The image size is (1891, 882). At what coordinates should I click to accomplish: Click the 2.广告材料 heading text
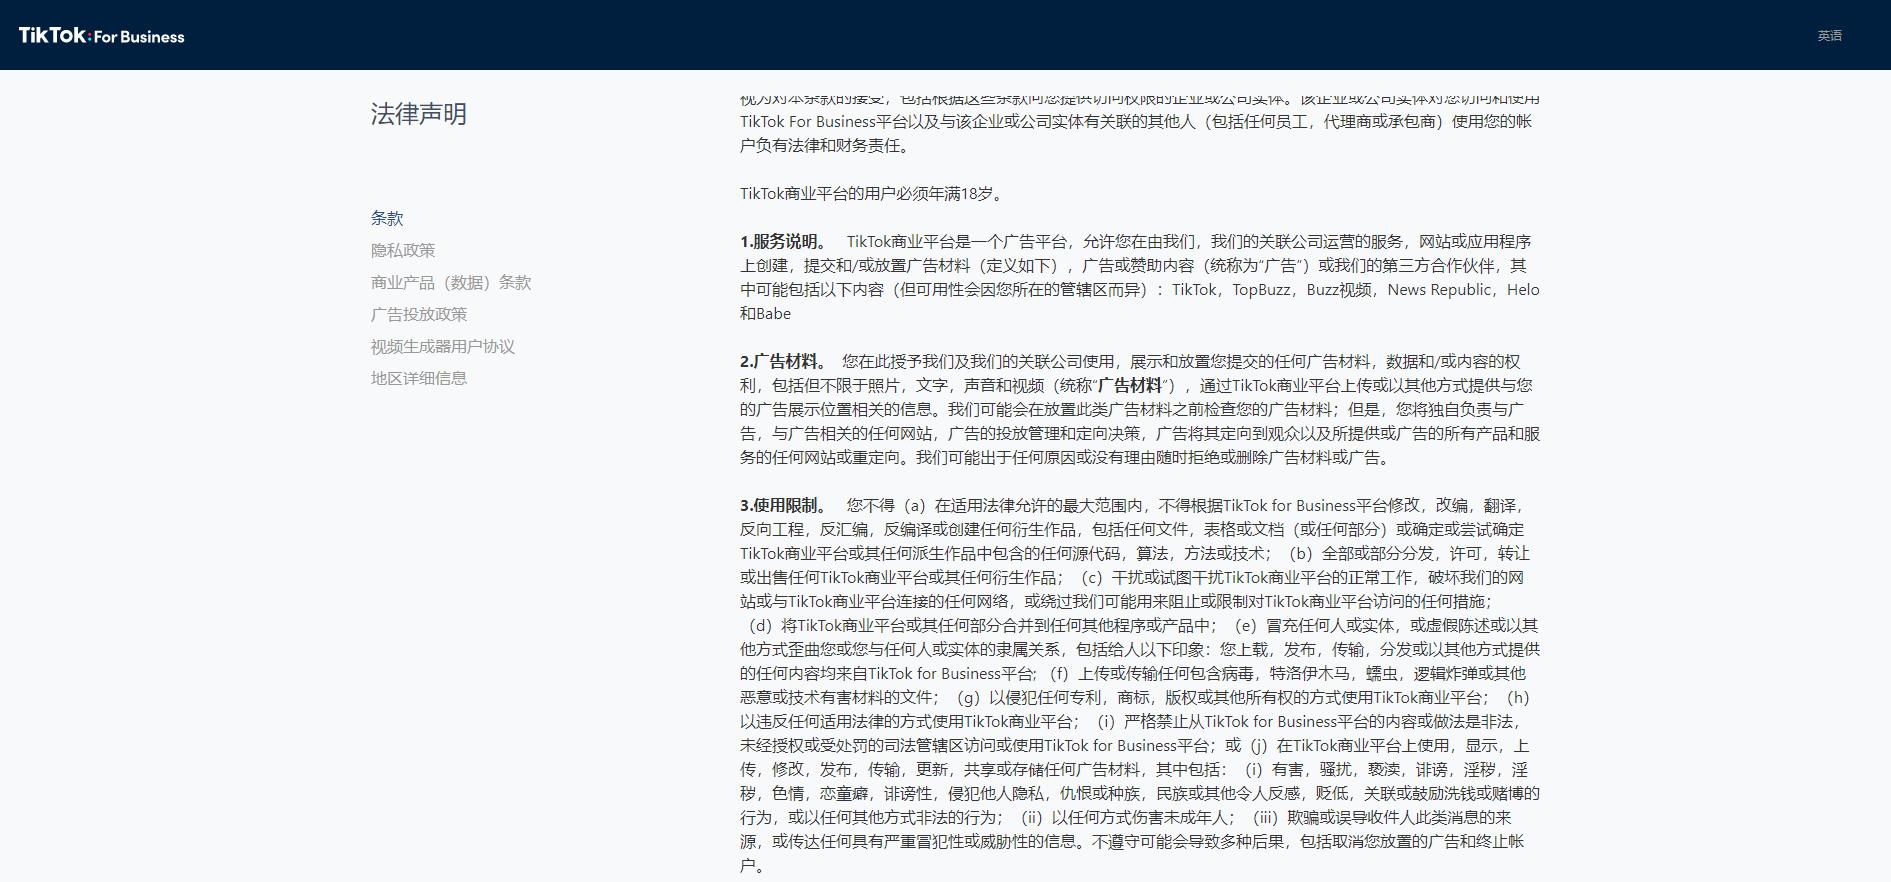(783, 361)
